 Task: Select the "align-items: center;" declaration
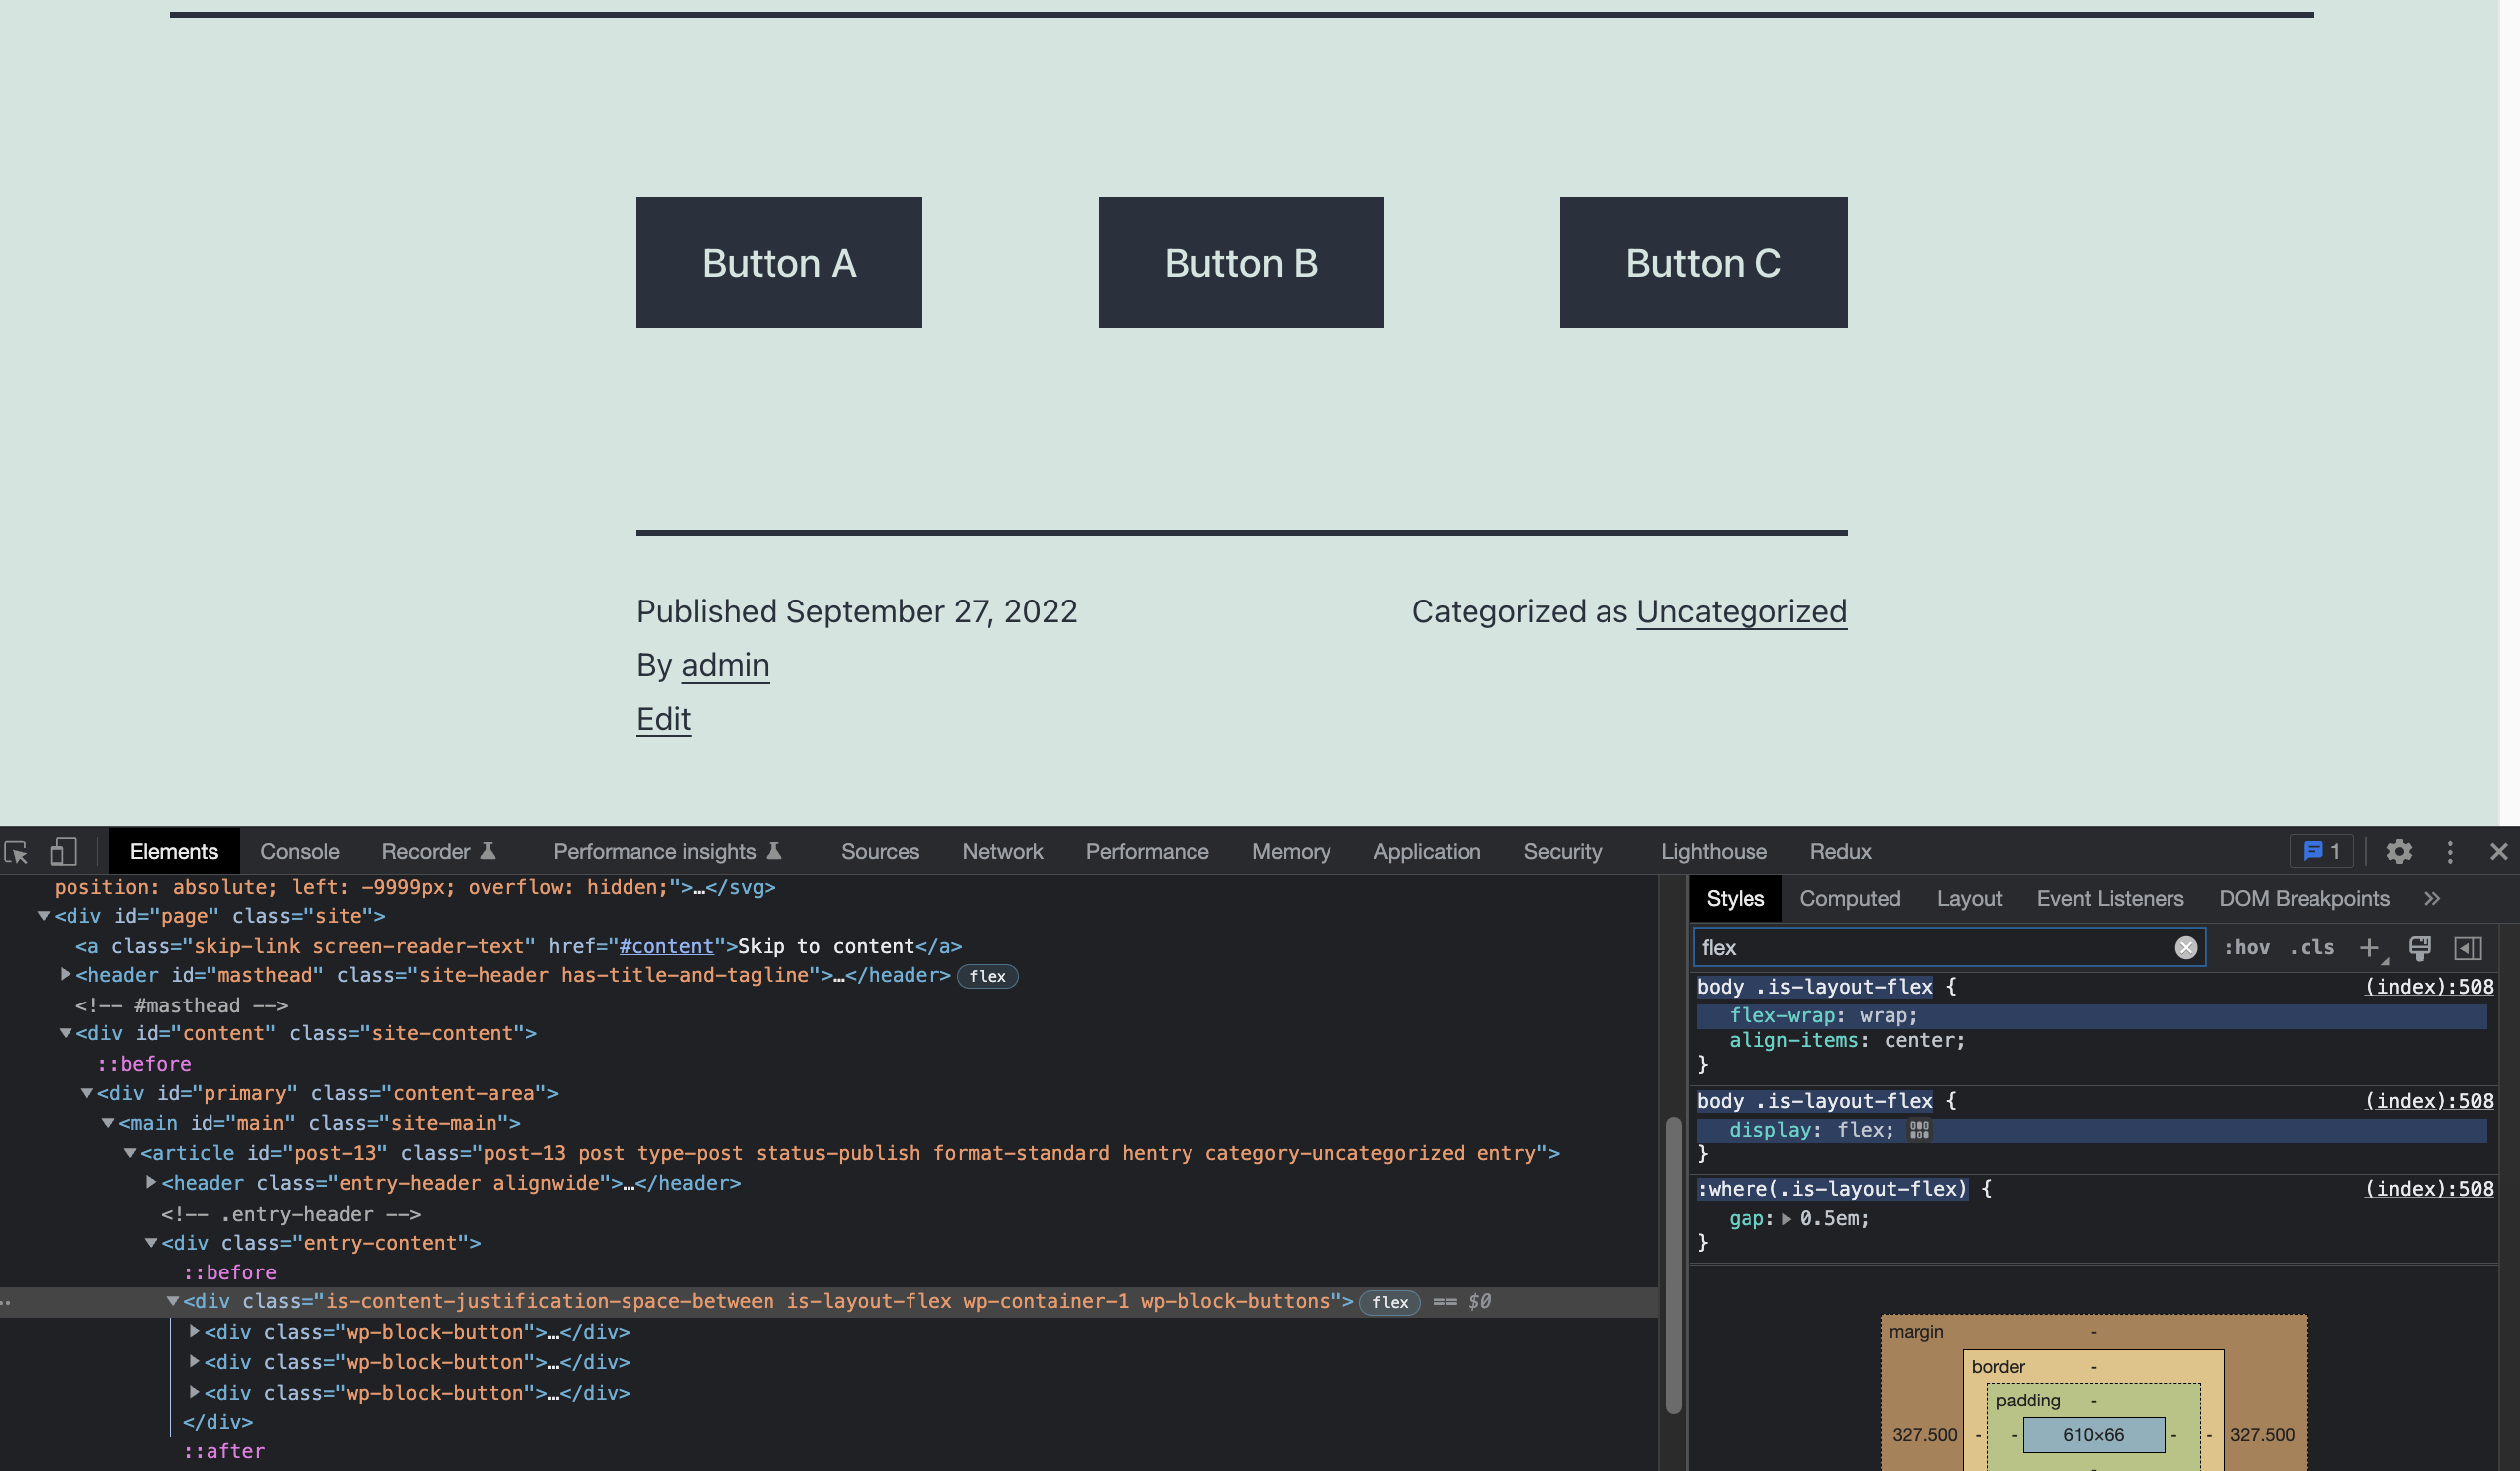(x=1846, y=1041)
